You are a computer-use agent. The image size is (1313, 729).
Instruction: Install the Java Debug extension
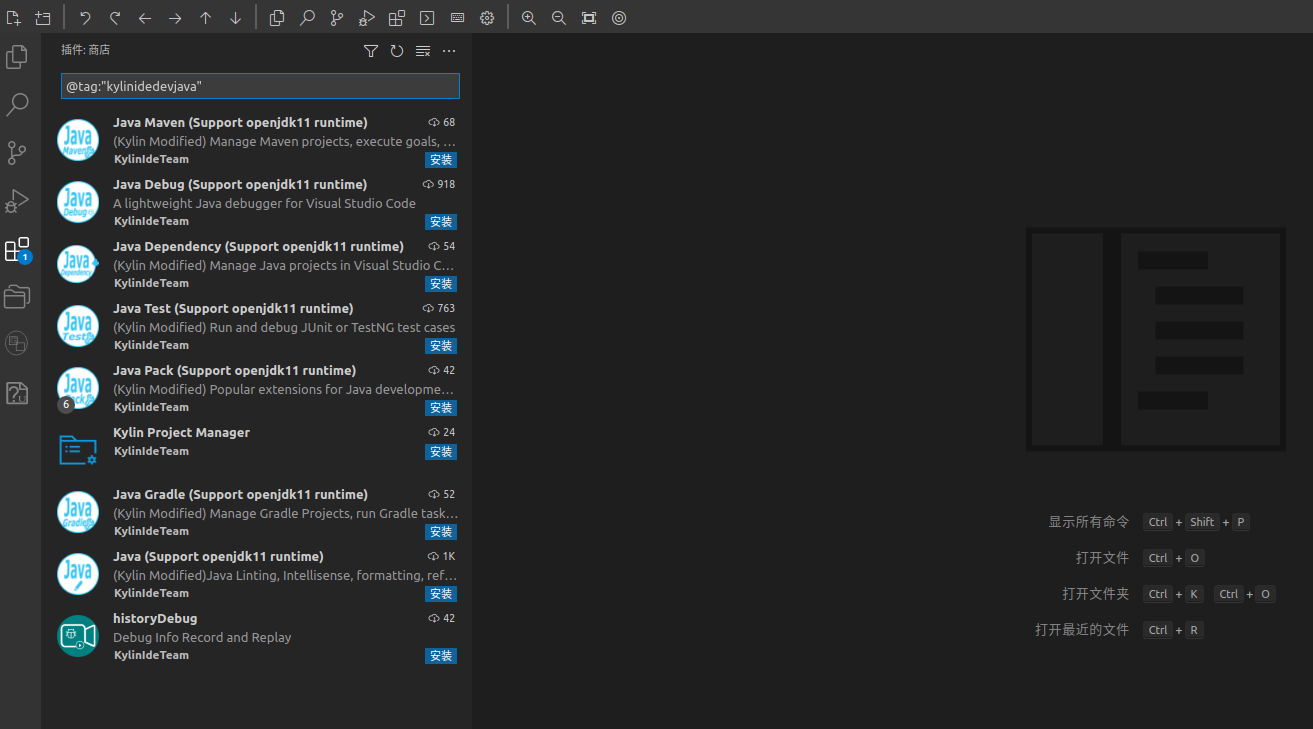click(x=441, y=222)
